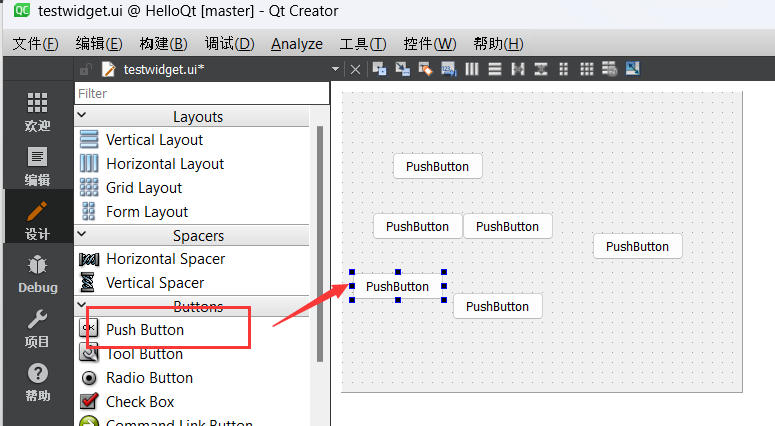Click the widget box vertical scrollbar

coord(319,244)
